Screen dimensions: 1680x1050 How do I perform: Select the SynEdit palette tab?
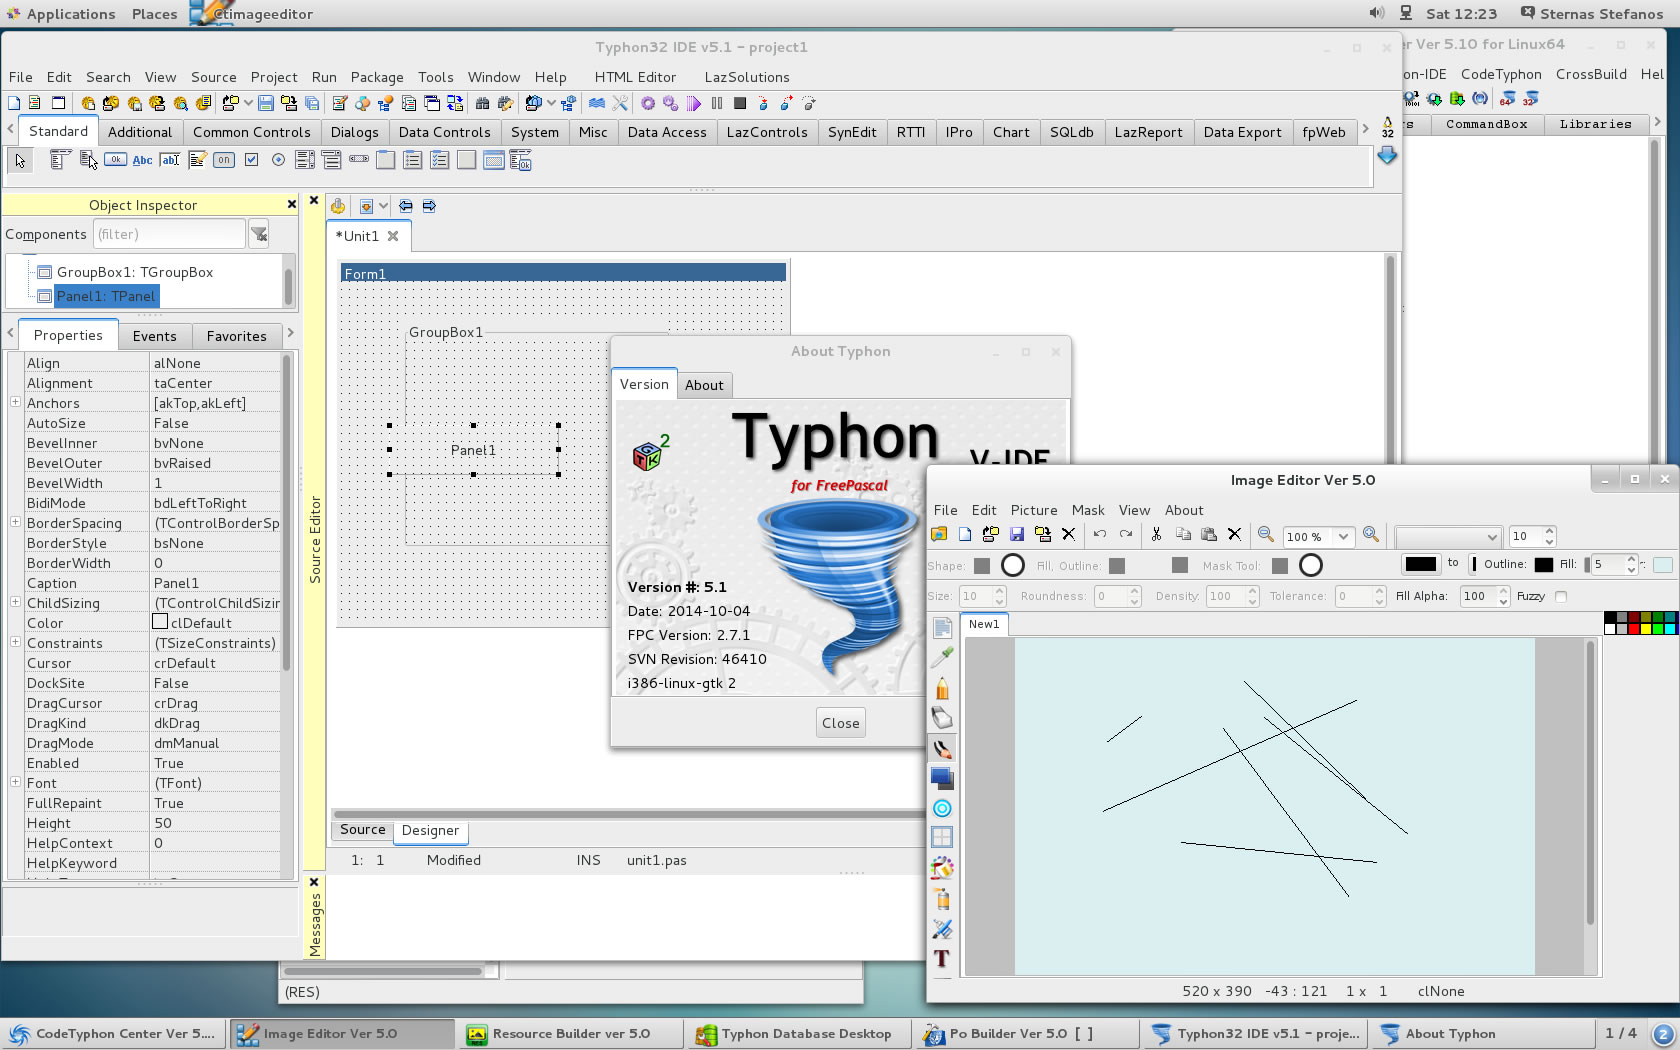pyautogui.click(x=852, y=132)
